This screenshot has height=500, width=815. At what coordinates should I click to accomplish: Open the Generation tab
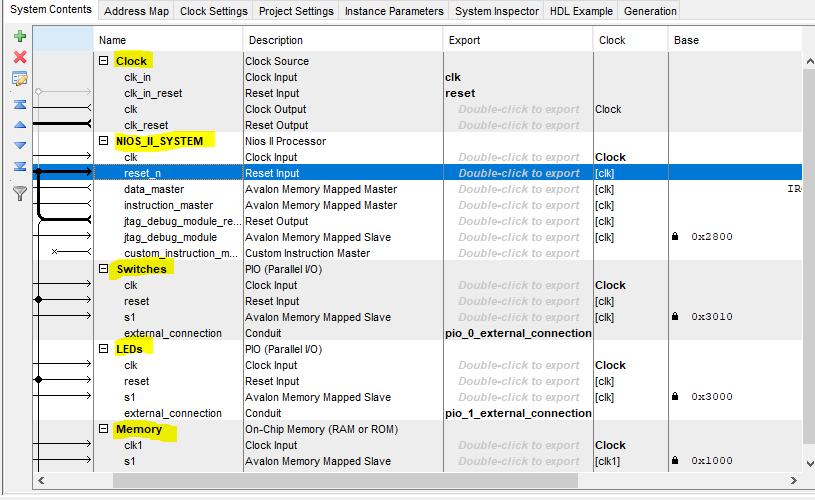tap(650, 11)
